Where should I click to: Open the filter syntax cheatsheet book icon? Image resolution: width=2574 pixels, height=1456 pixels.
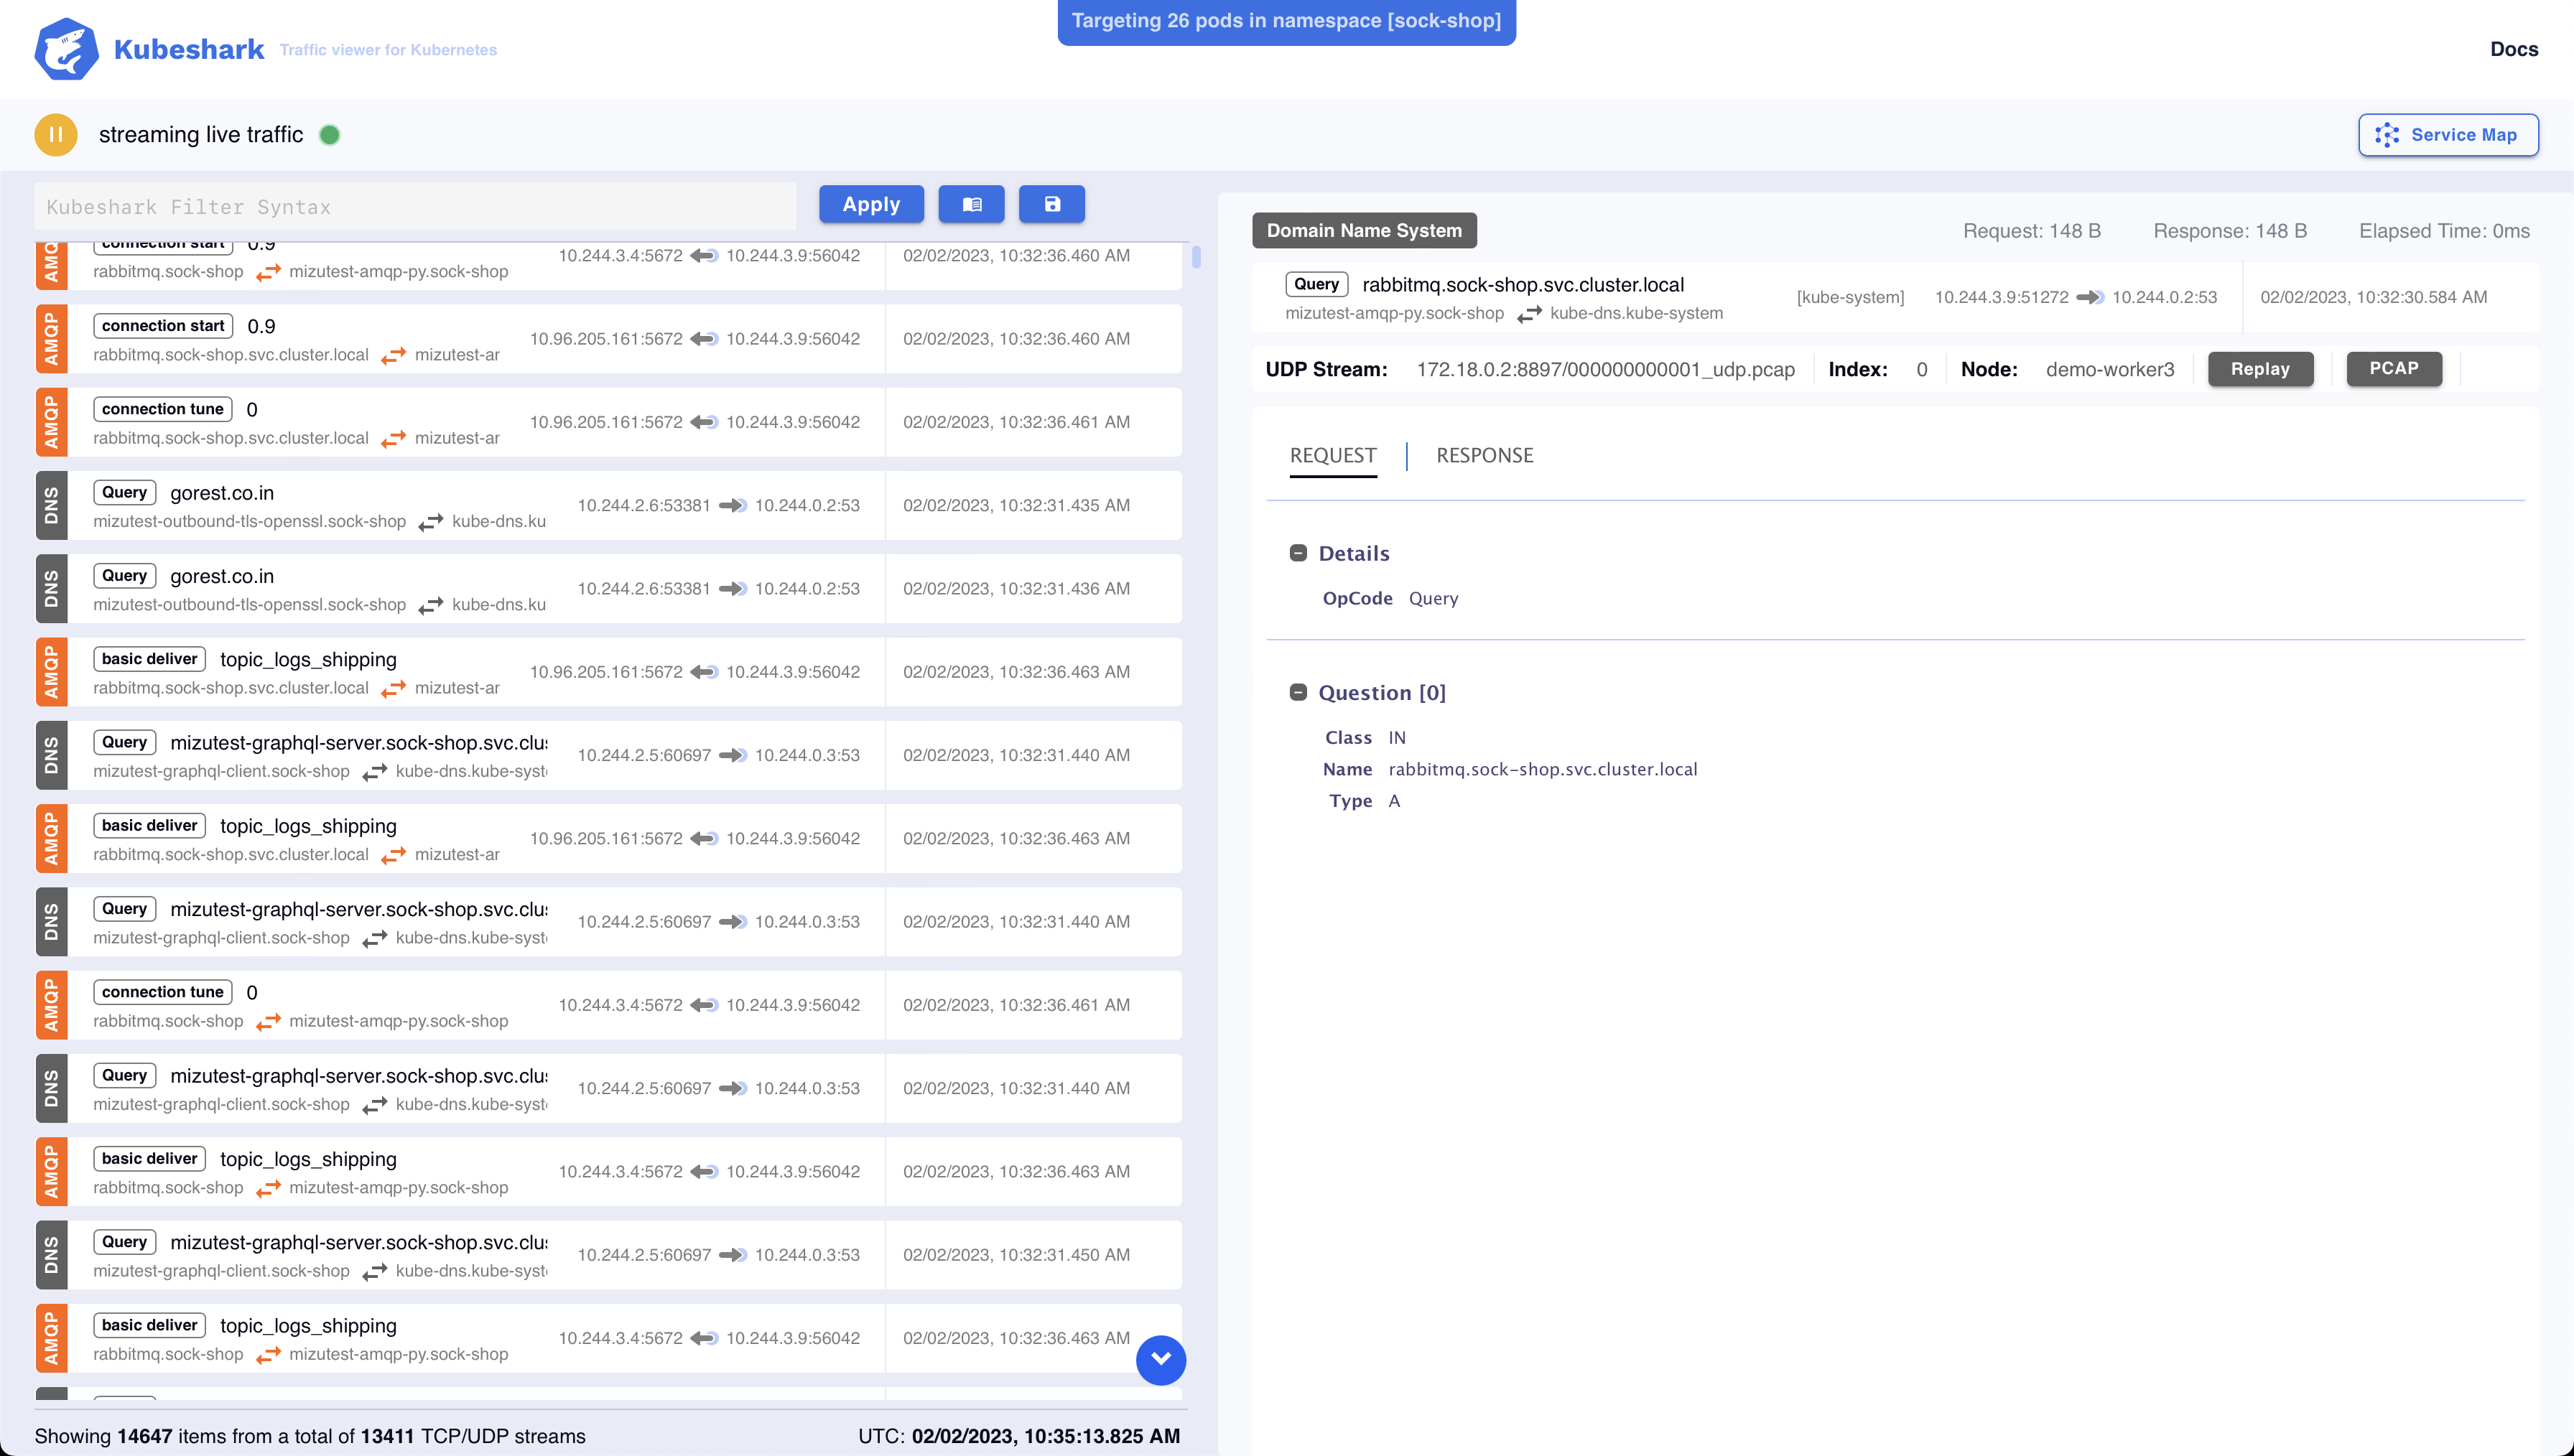point(972,205)
